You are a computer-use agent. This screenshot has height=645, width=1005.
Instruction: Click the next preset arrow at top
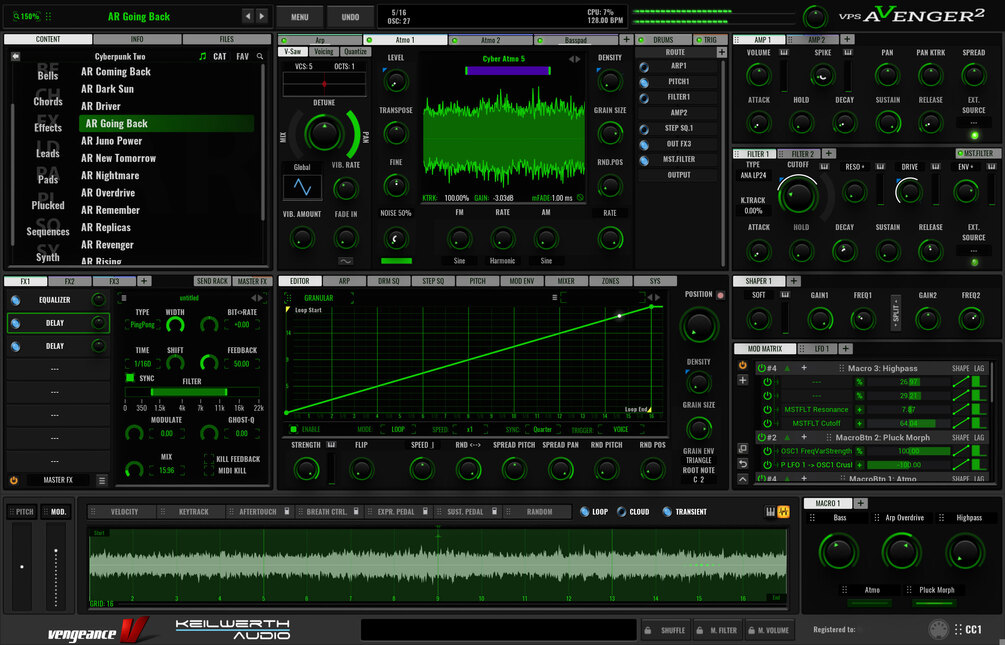pyautogui.click(x=262, y=16)
